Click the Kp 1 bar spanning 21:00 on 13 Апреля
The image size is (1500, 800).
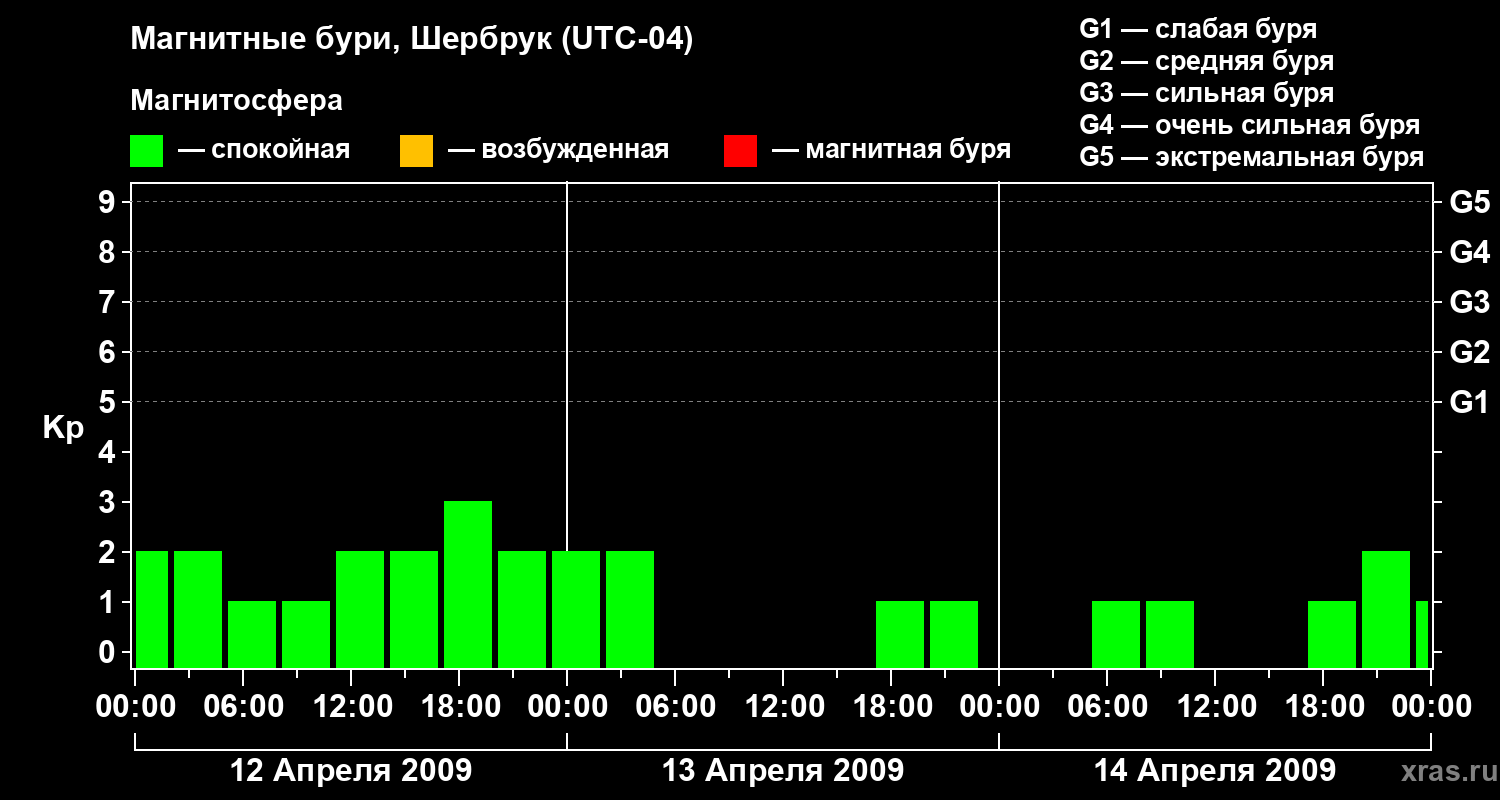(954, 634)
